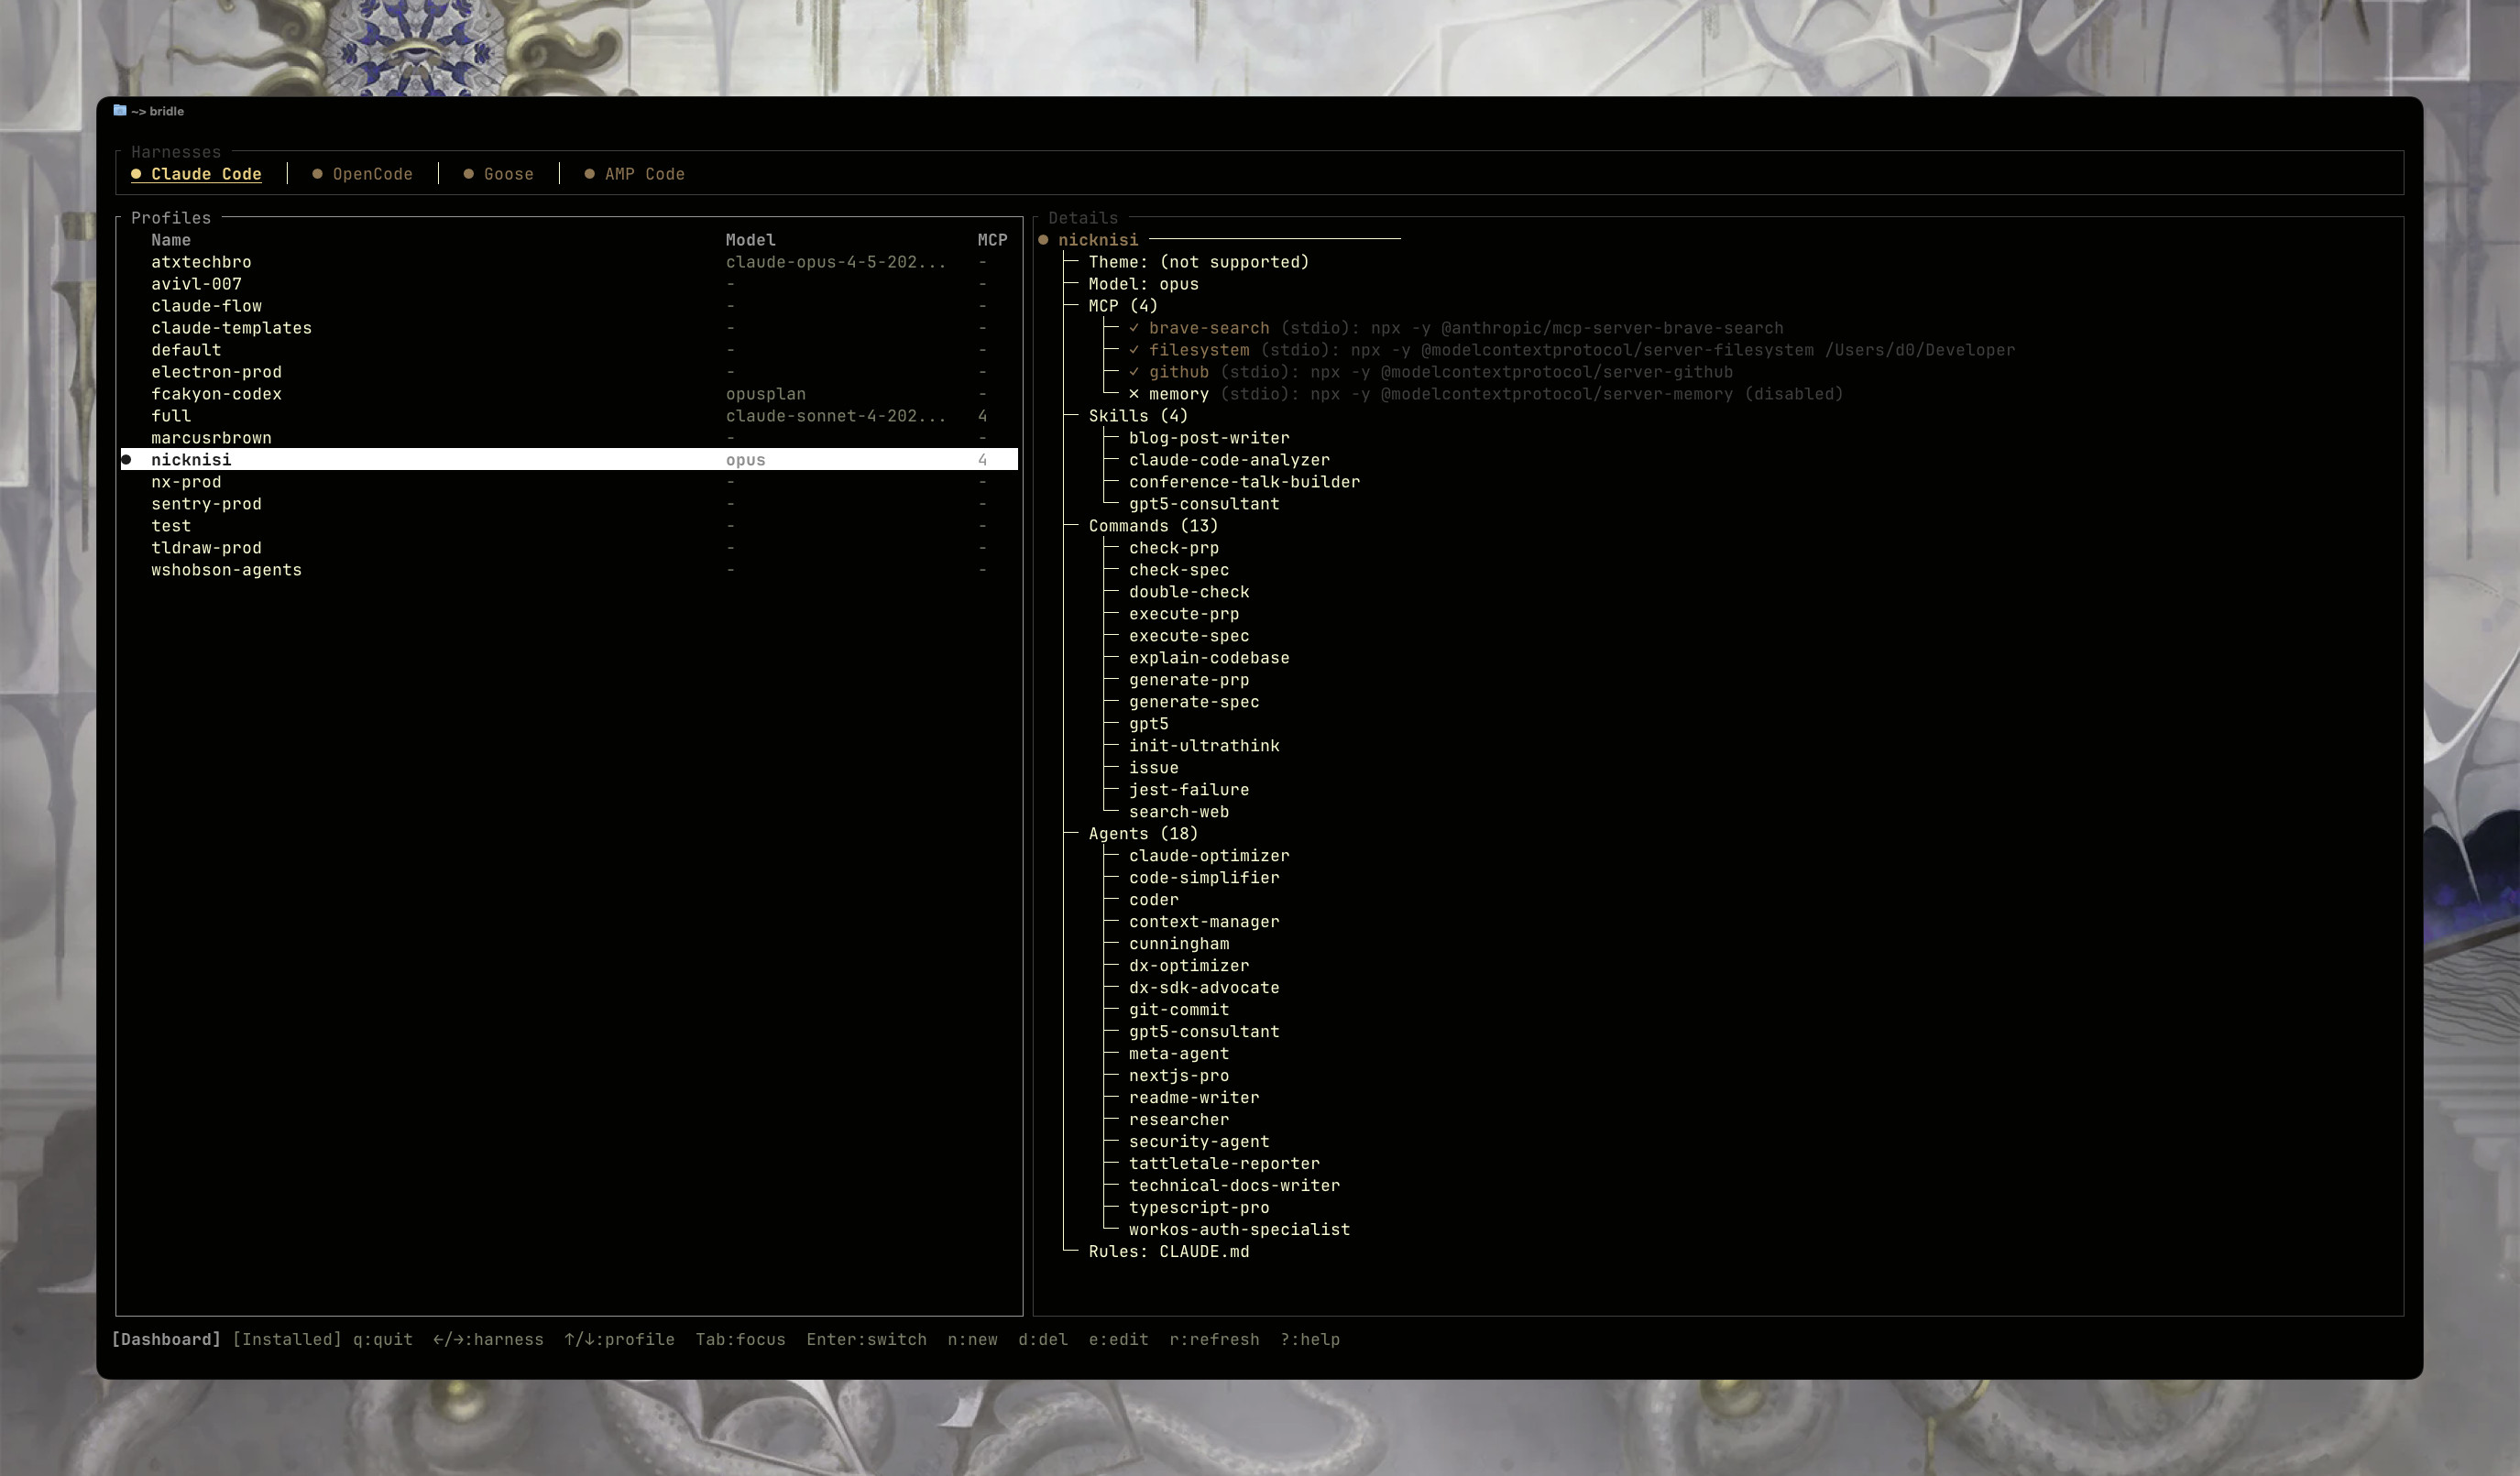Switch to the Goose harness tab
This screenshot has width=2520, height=1476.
pos(508,174)
